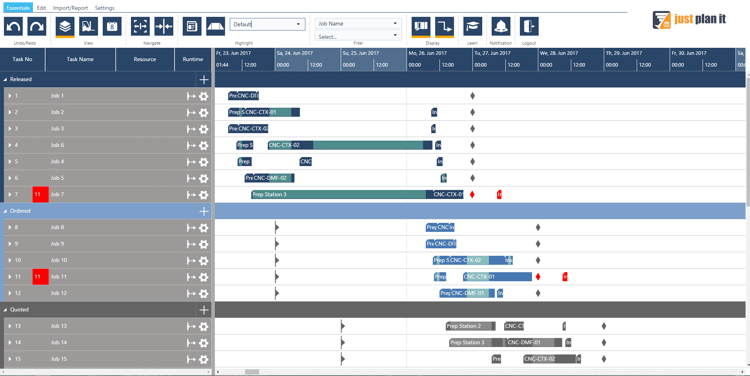
Task: Open the Learn graduation cap icon
Action: click(473, 26)
